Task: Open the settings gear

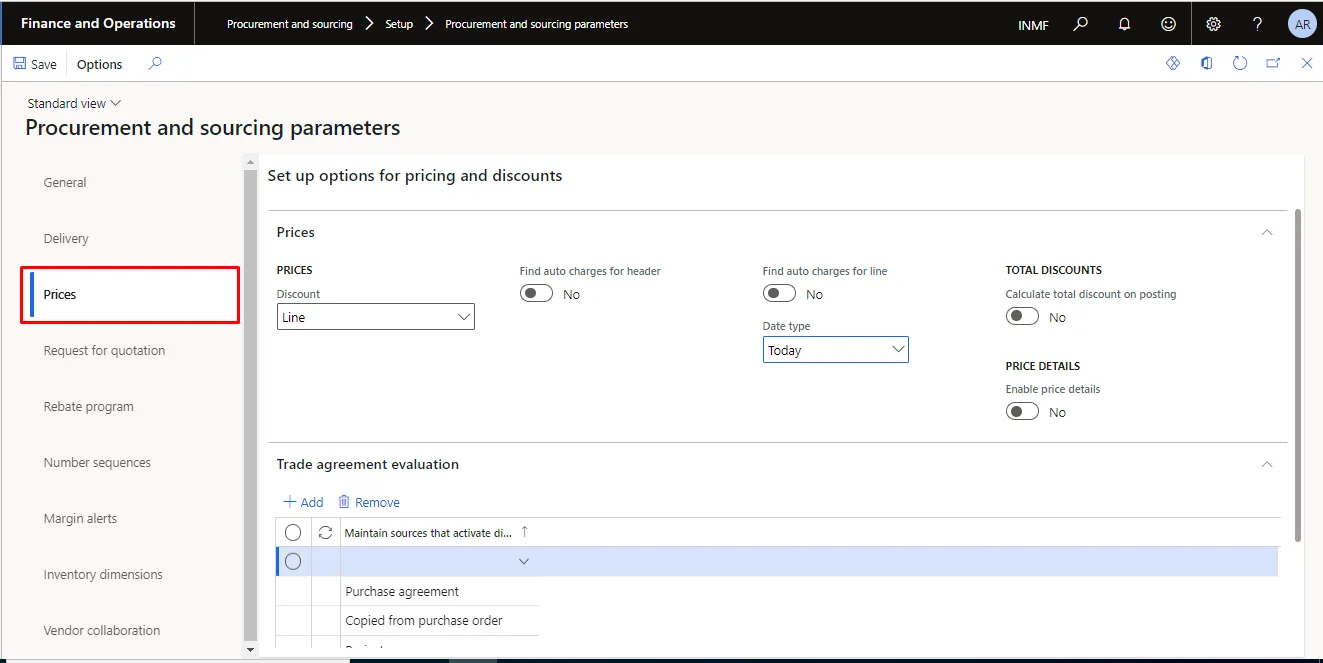Action: coord(1213,24)
